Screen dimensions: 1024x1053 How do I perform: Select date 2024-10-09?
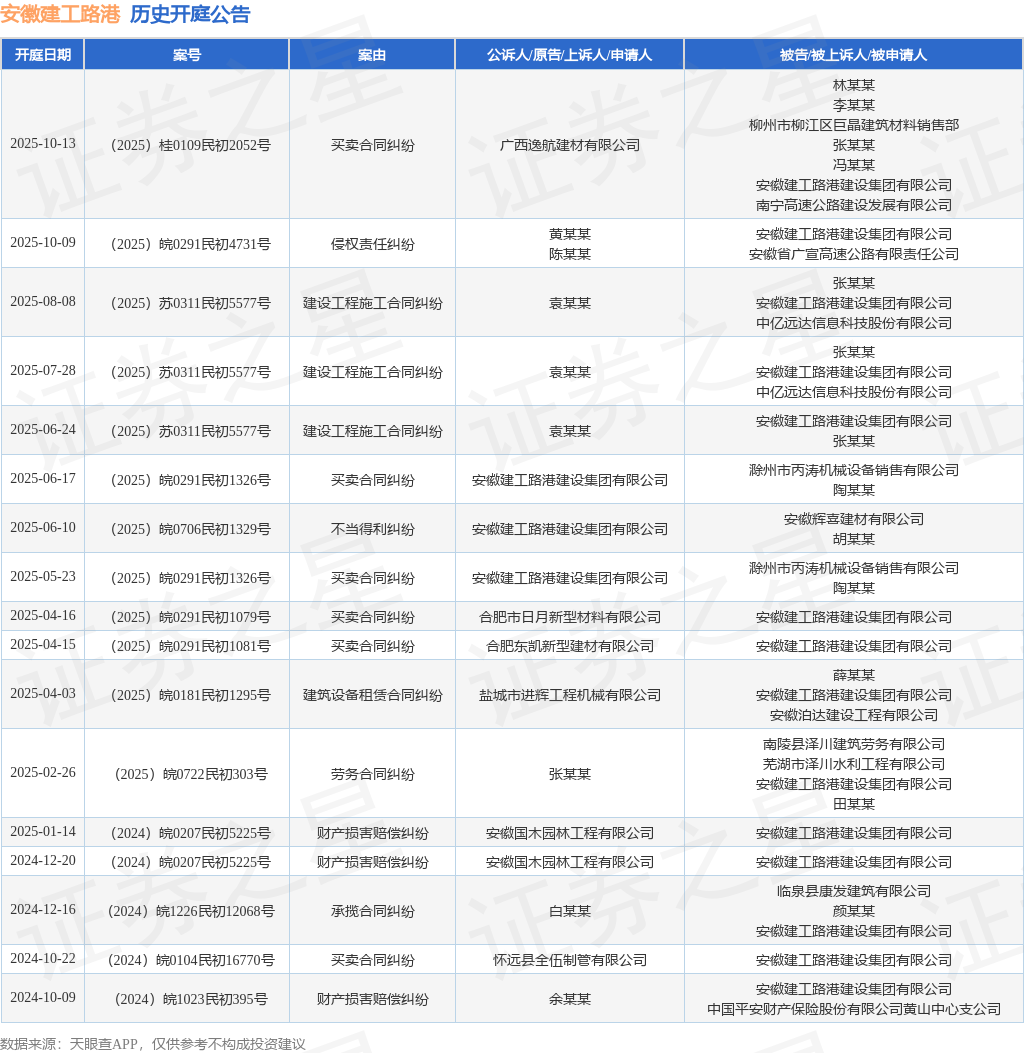tap(43, 998)
